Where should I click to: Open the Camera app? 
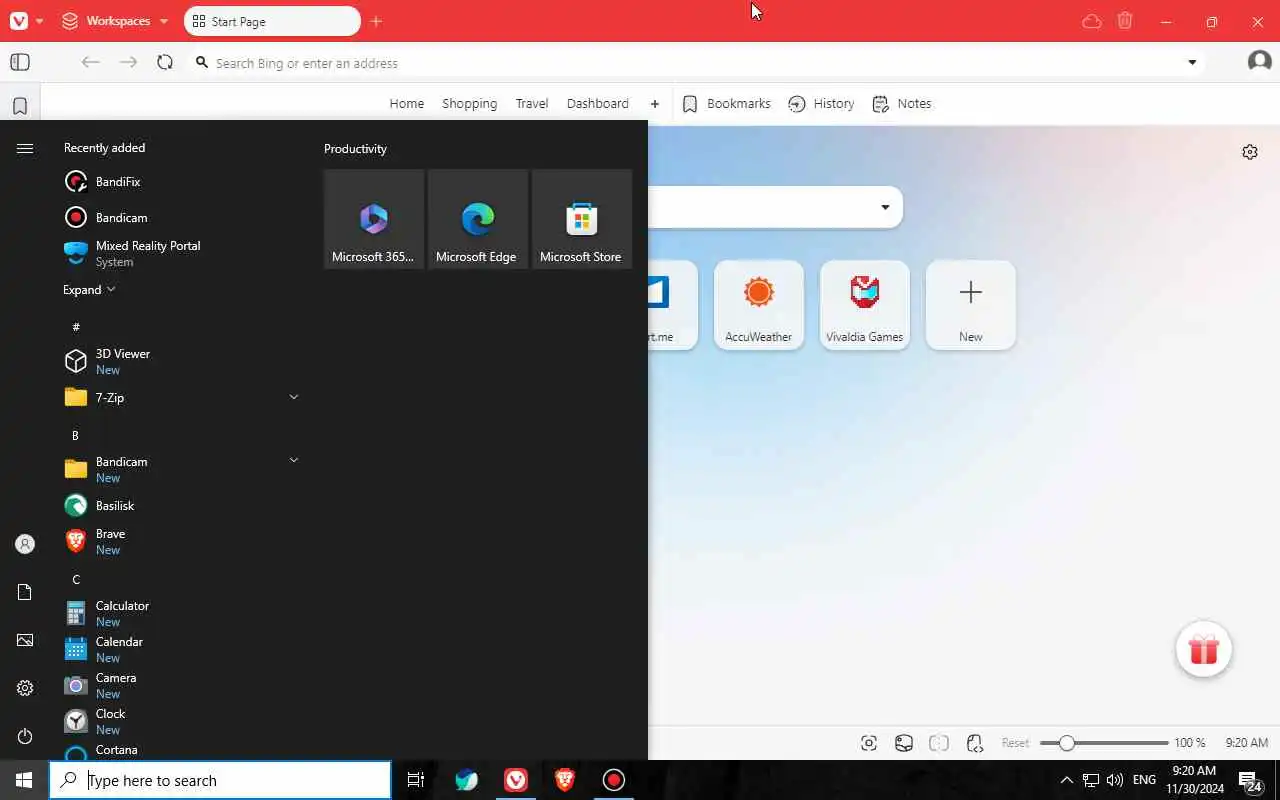coord(180,685)
